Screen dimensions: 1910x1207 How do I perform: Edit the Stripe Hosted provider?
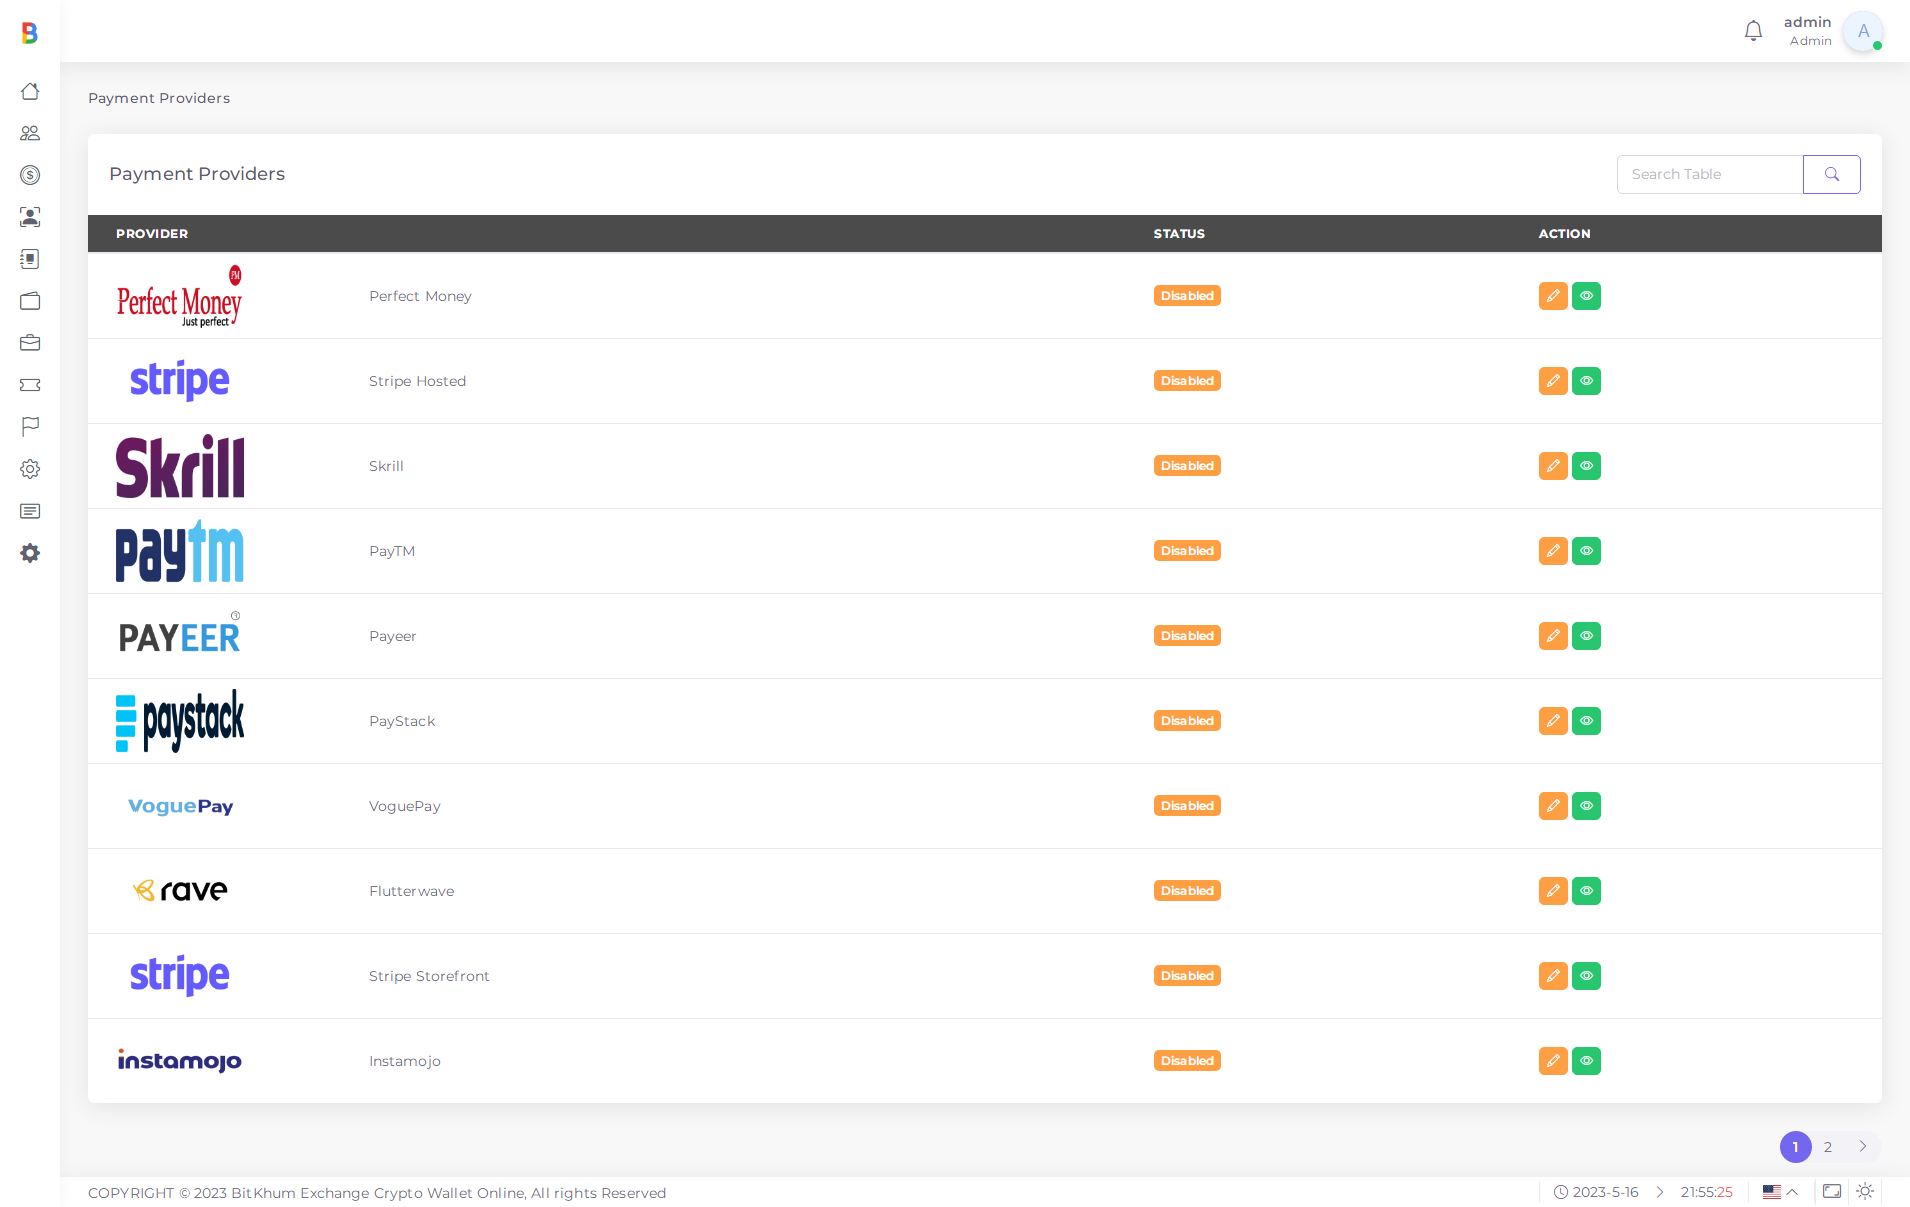pos(1553,381)
